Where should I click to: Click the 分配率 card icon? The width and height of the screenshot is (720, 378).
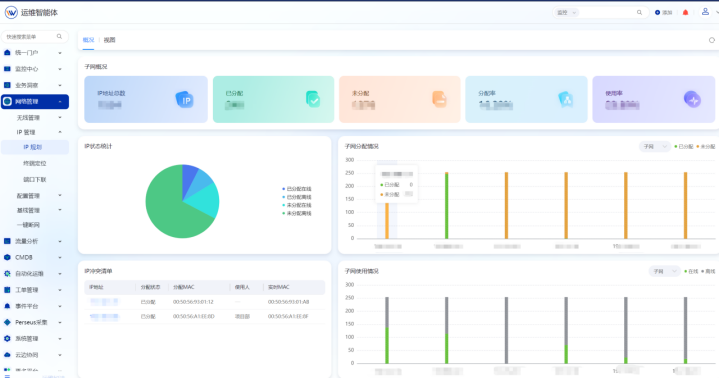tap(565, 99)
